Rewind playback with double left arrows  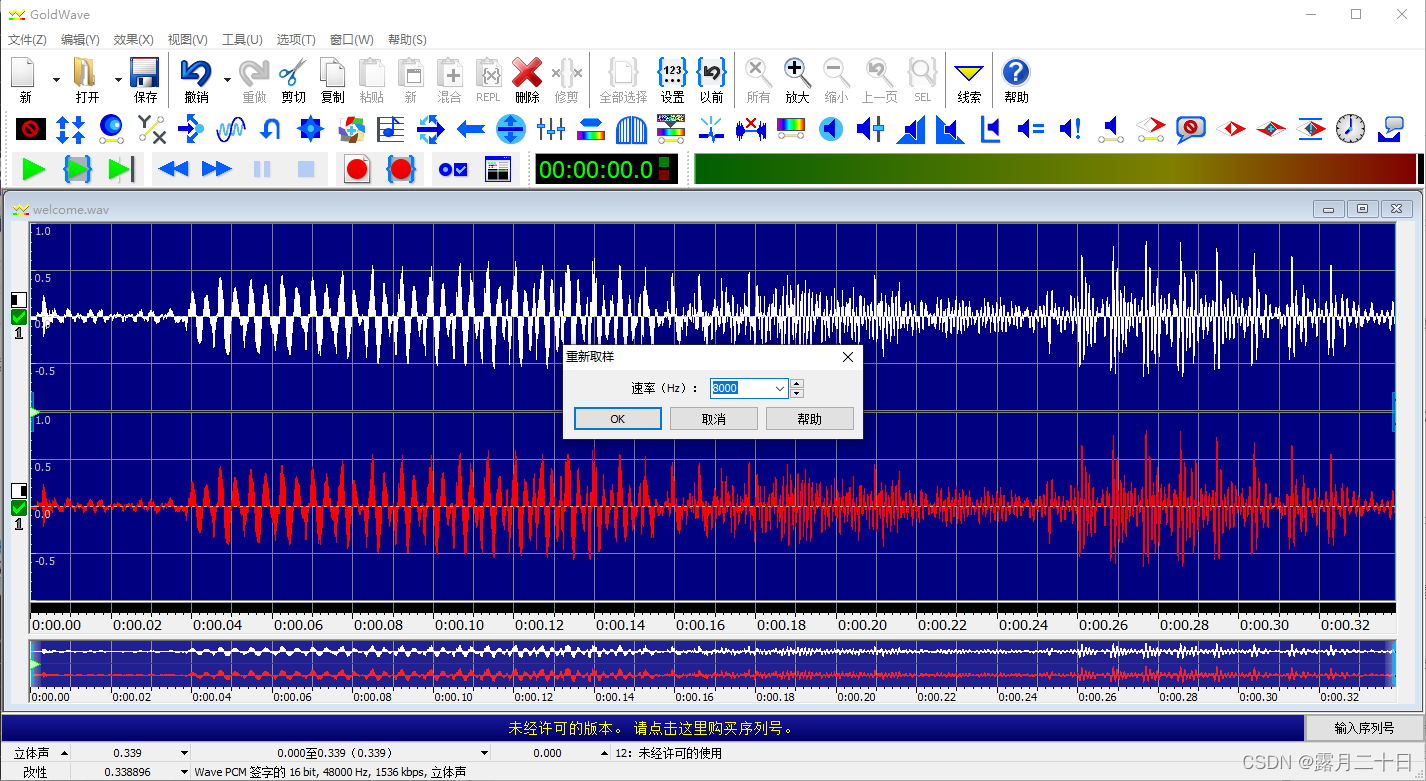point(174,169)
